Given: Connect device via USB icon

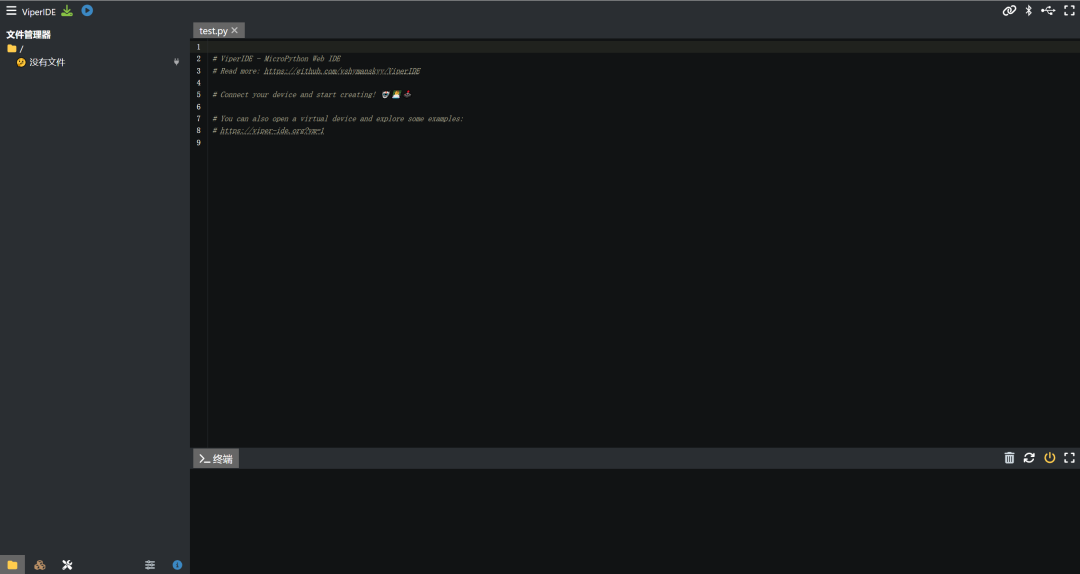Looking at the screenshot, I should click(1048, 11).
